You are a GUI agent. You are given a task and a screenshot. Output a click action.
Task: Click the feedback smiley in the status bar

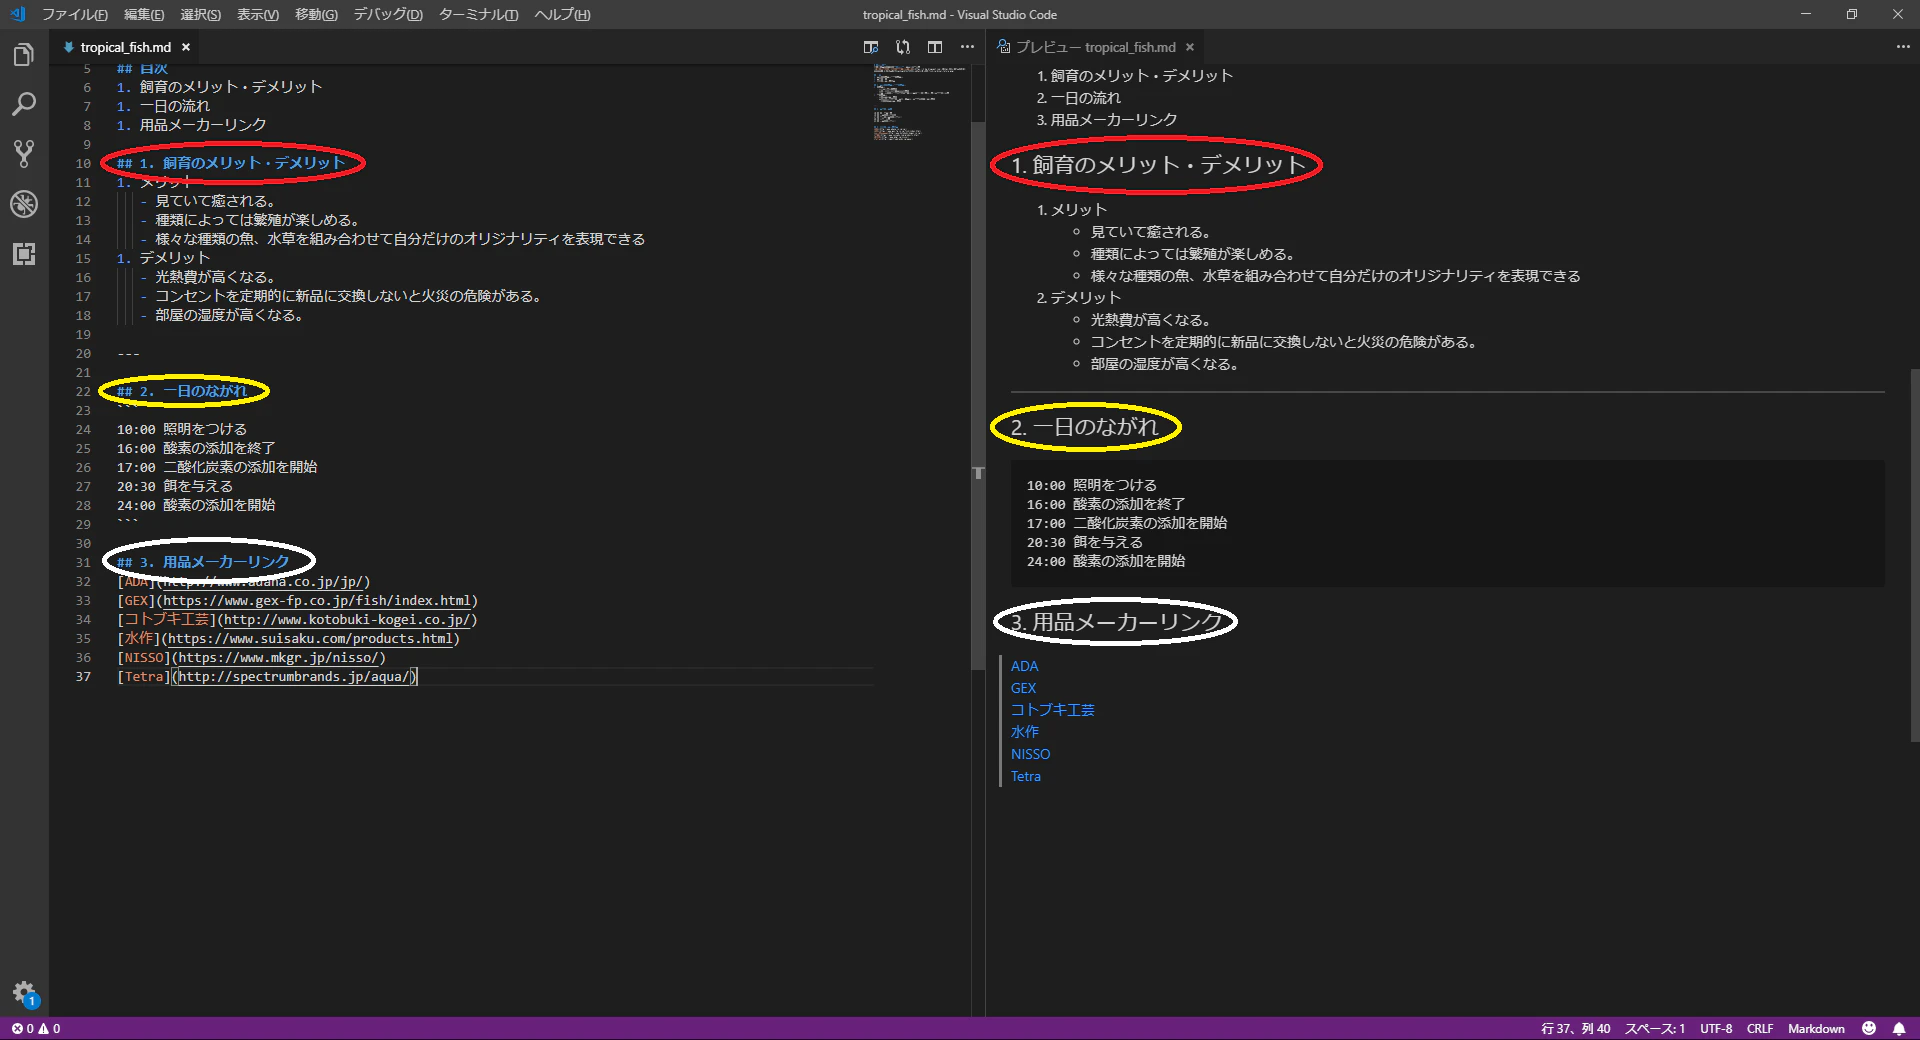pyautogui.click(x=1869, y=1028)
